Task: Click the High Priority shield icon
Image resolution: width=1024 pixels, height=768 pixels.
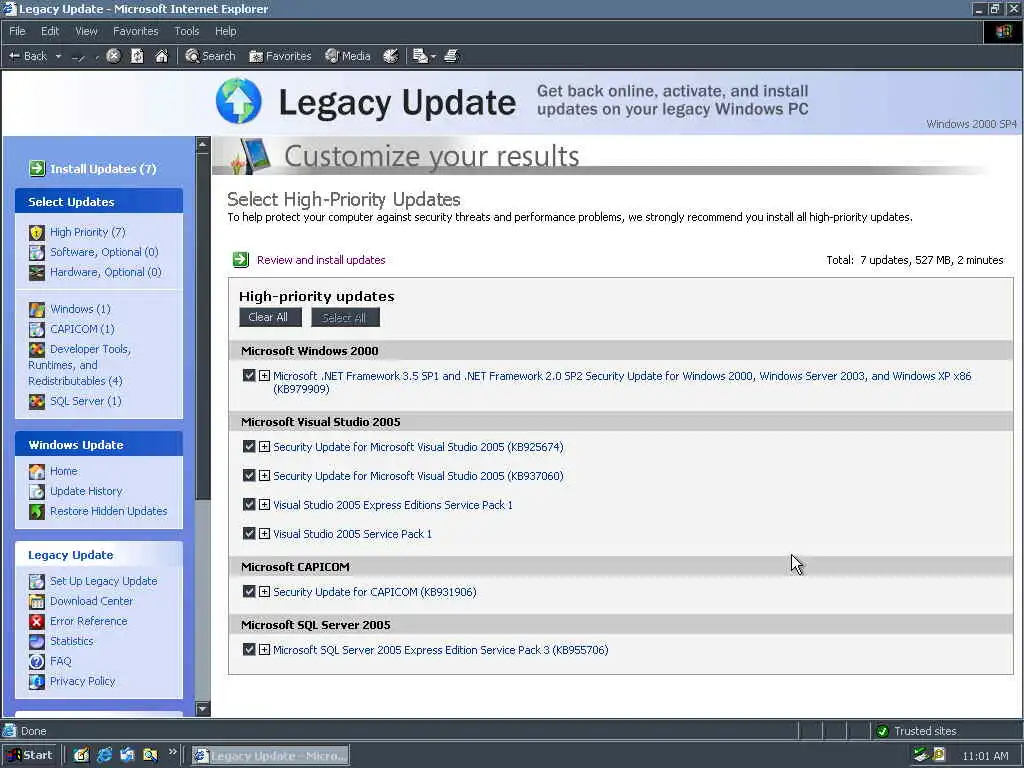Action: point(37,232)
